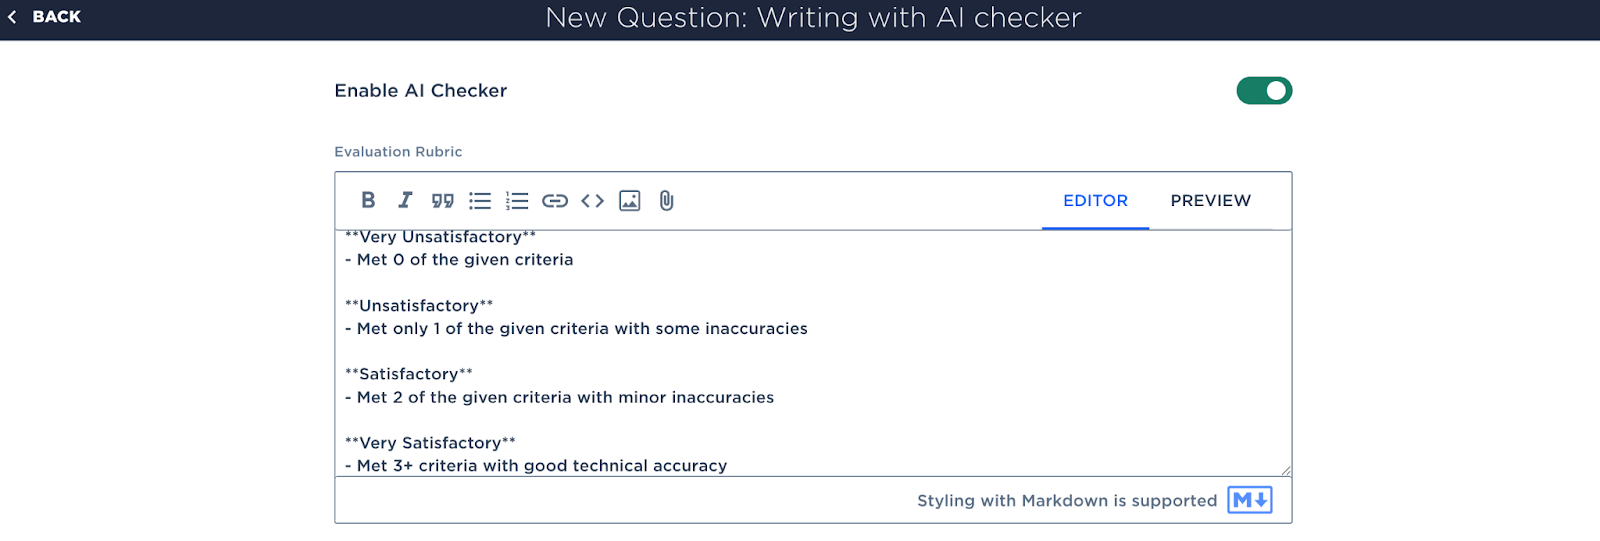1600x541 pixels.
Task: Go back using the BACK button
Action: 44,17
